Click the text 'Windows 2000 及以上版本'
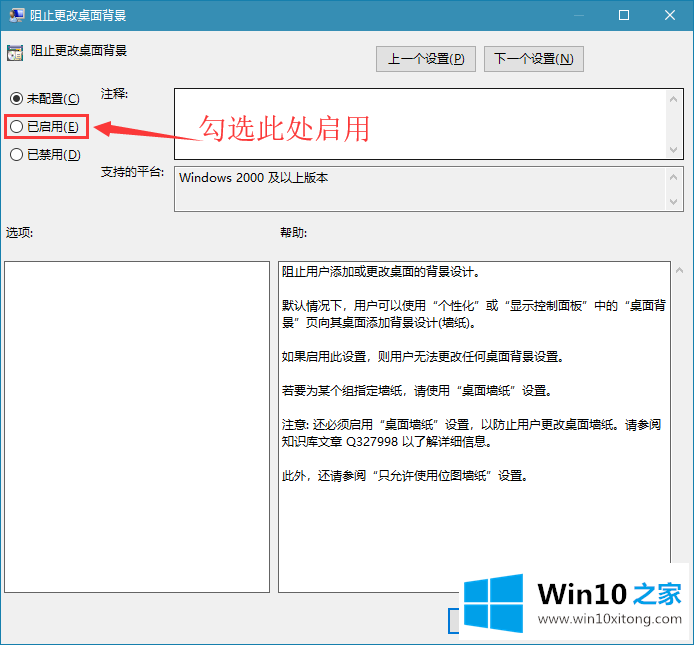Viewport: 694px width, 645px height. click(254, 178)
